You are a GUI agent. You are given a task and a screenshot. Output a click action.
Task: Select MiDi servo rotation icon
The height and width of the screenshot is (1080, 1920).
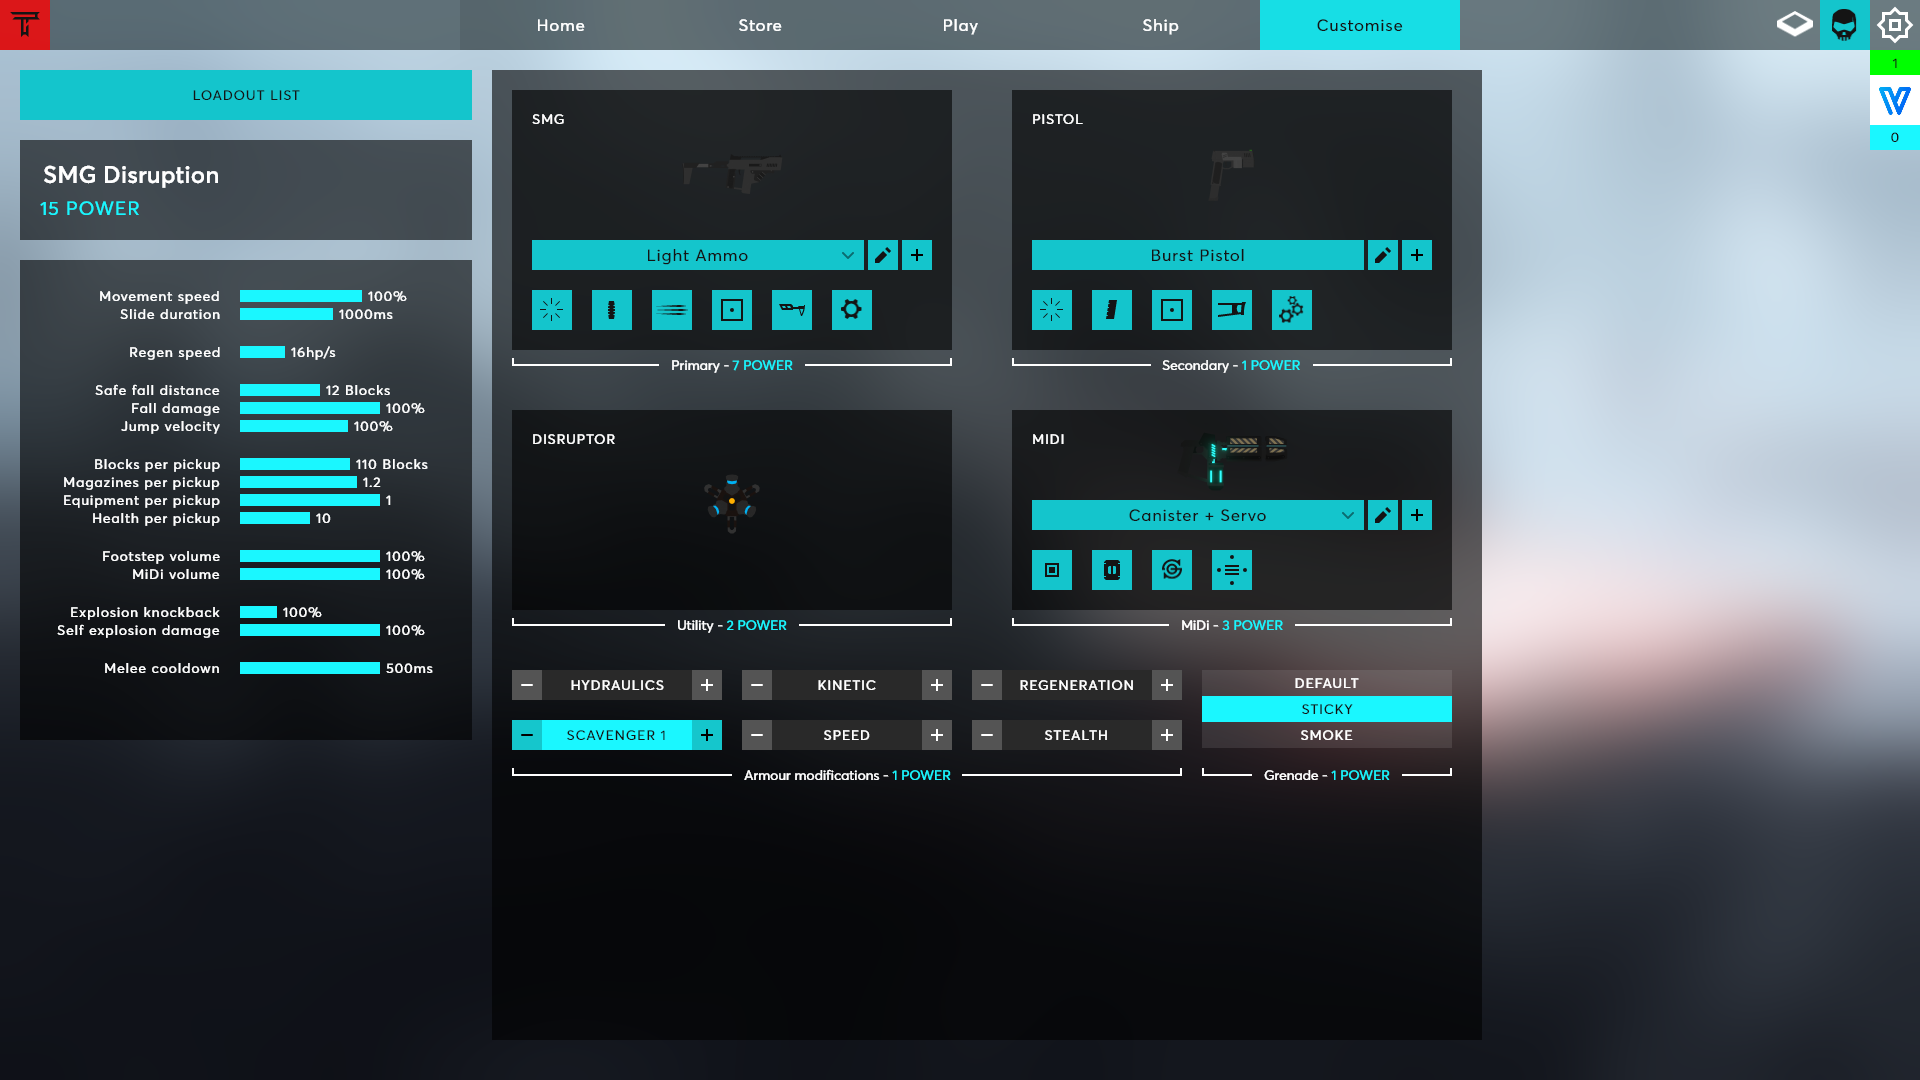click(1172, 570)
